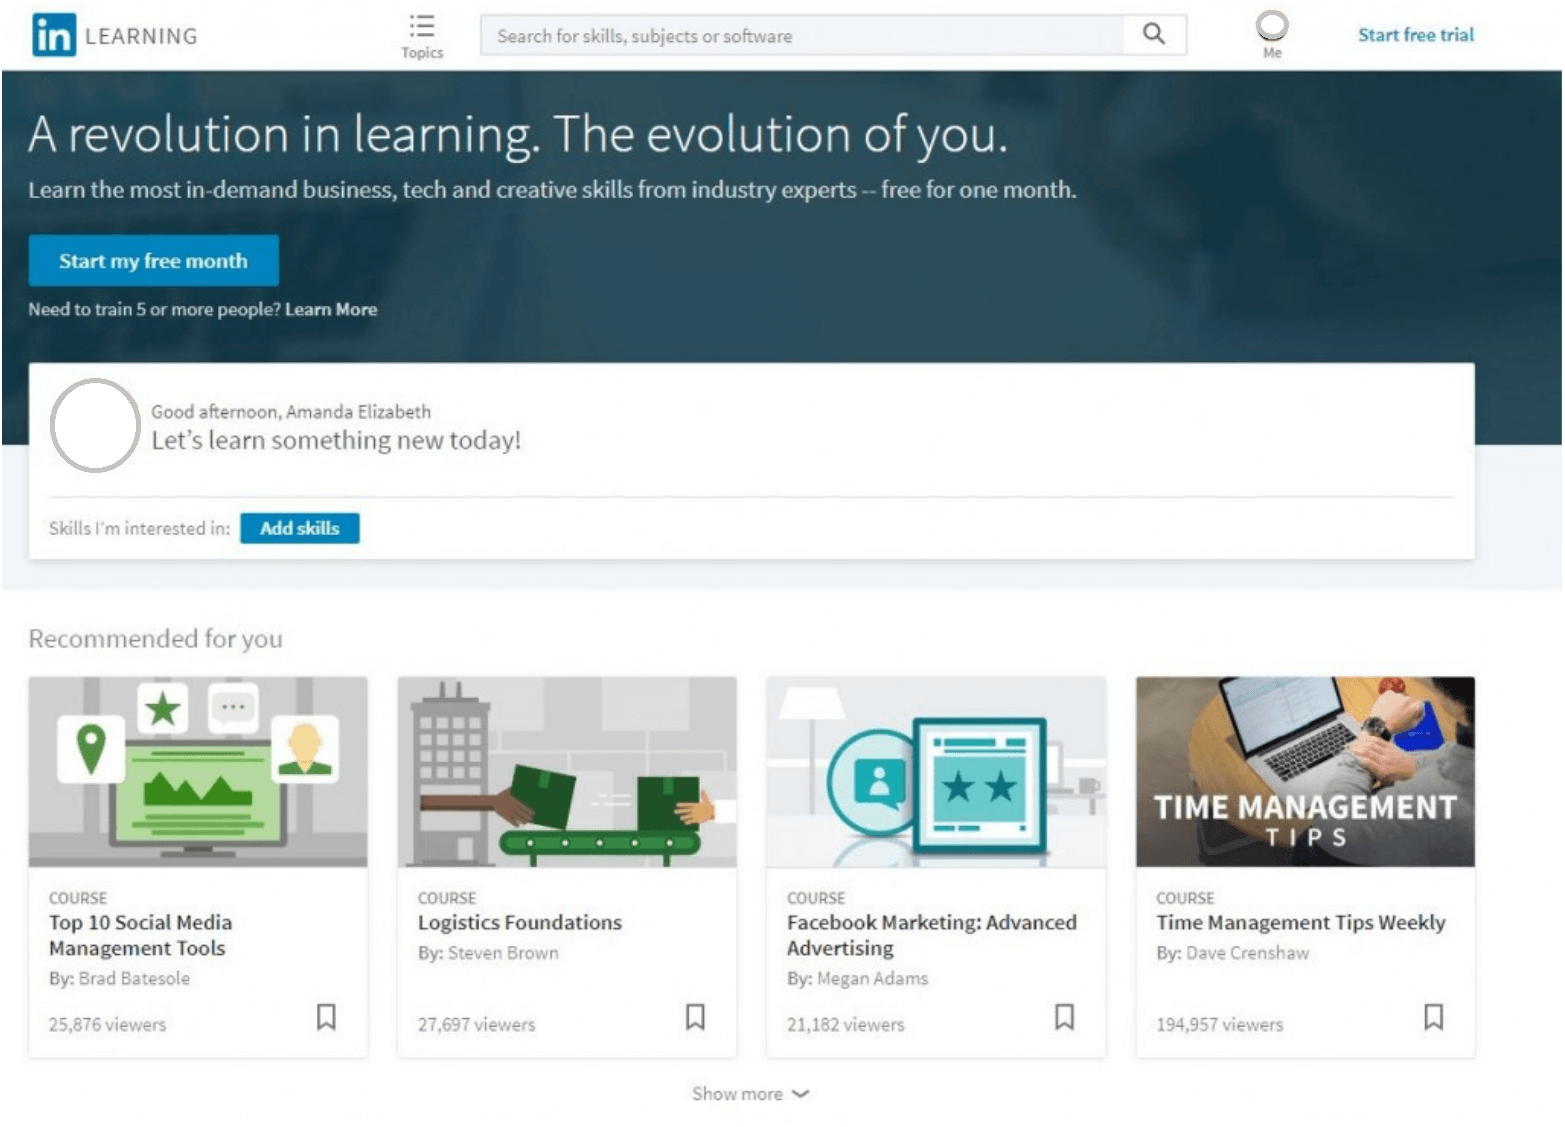Open the Me profile avatar
Image resolution: width=1565 pixels, height=1127 pixels.
(1272, 25)
